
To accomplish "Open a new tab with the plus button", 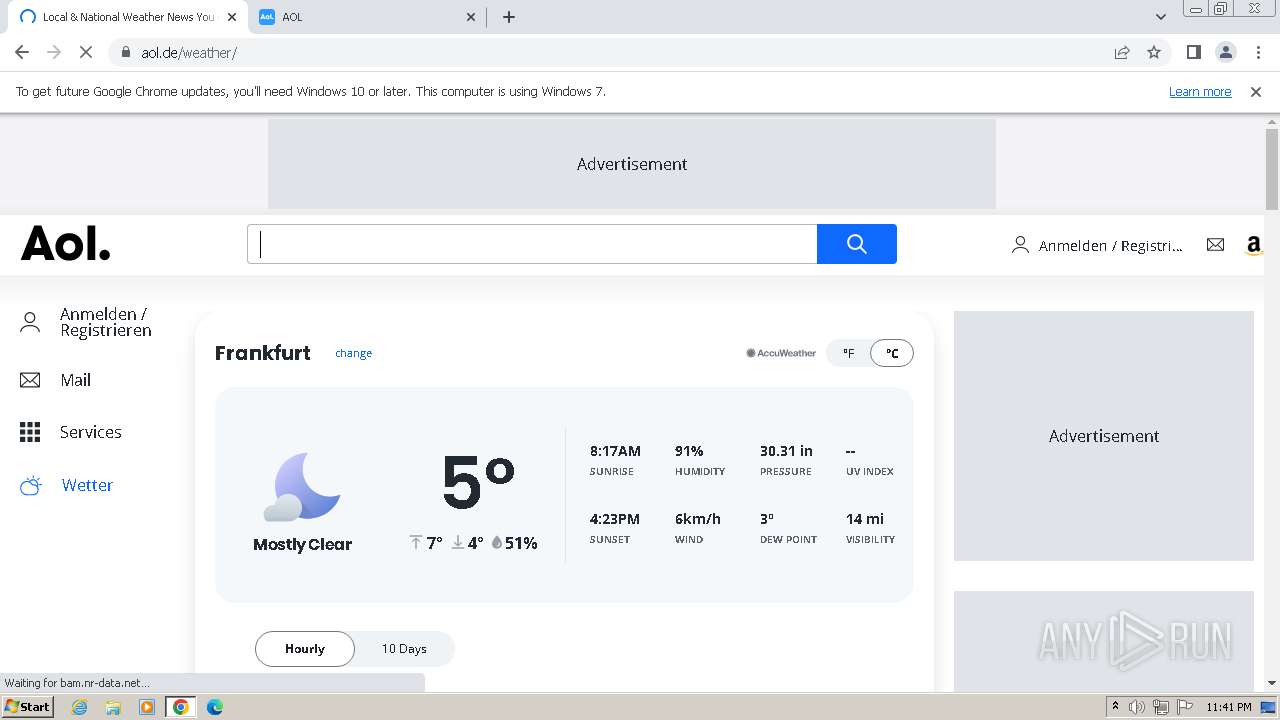I will click(509, 17).
